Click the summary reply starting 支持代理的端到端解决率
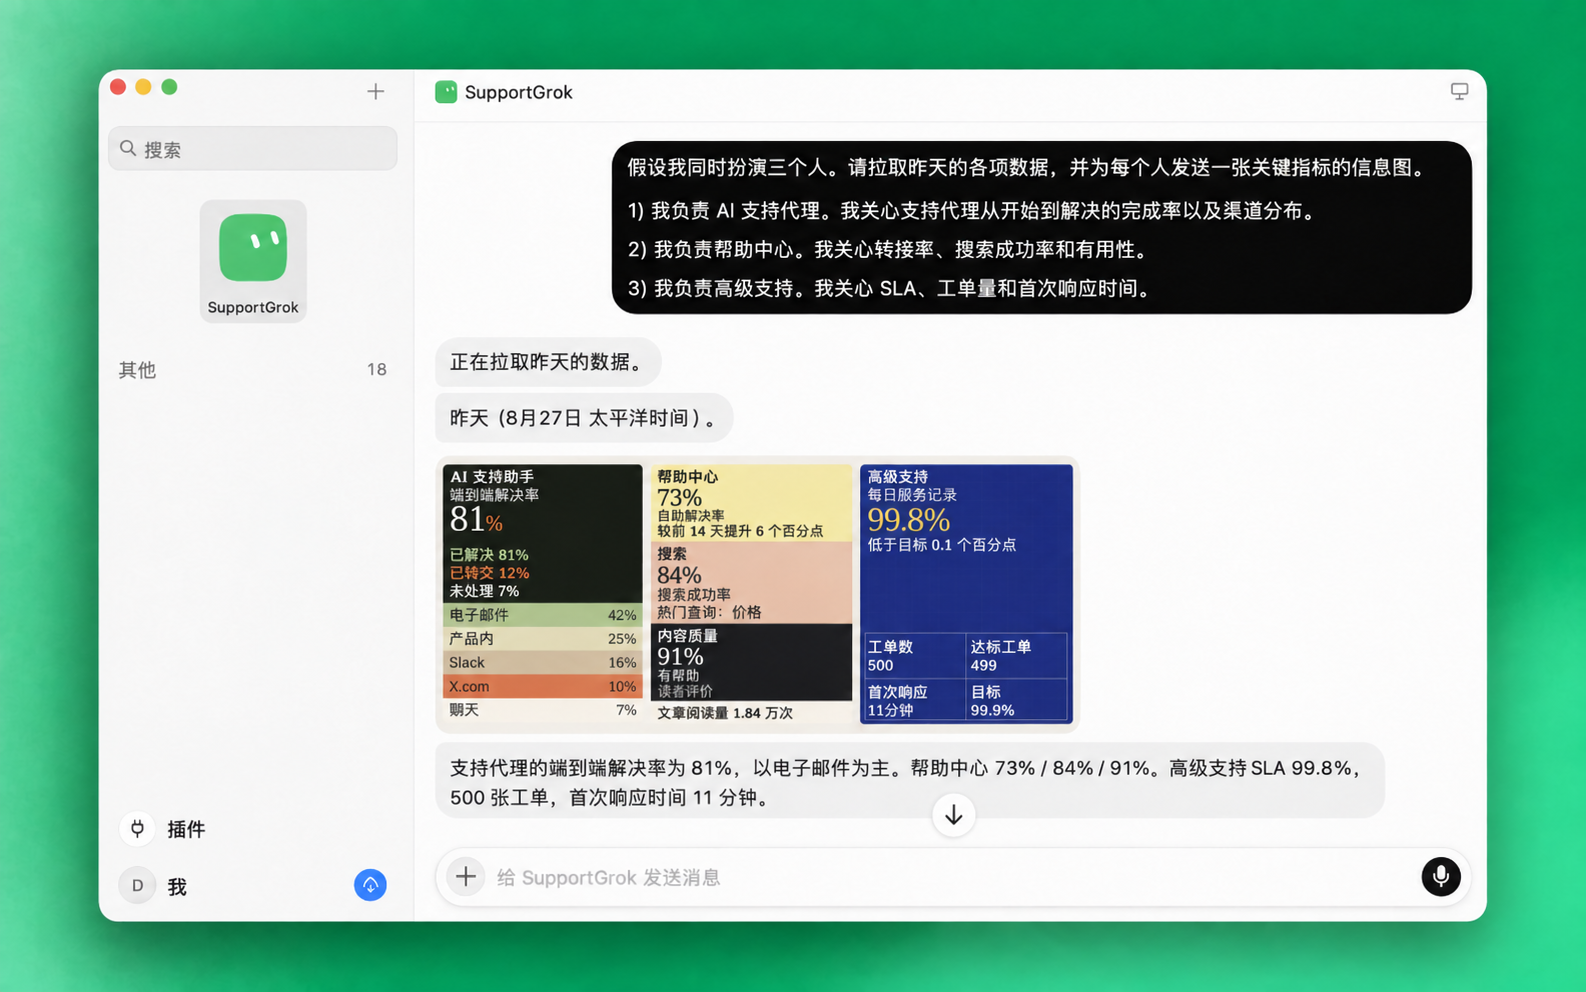The image size is (1586, 992). coord(910,781)
